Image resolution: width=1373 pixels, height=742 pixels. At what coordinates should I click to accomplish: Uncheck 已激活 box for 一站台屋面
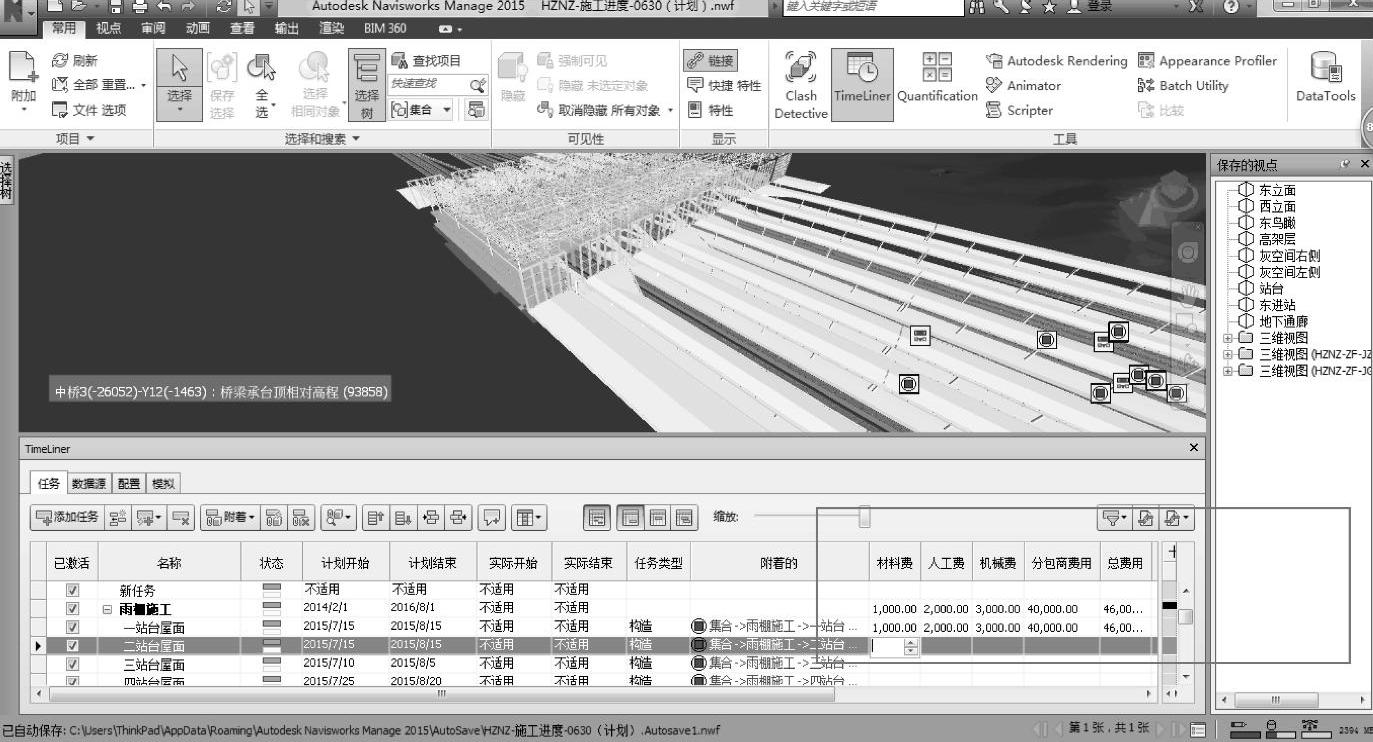(72, 627)
